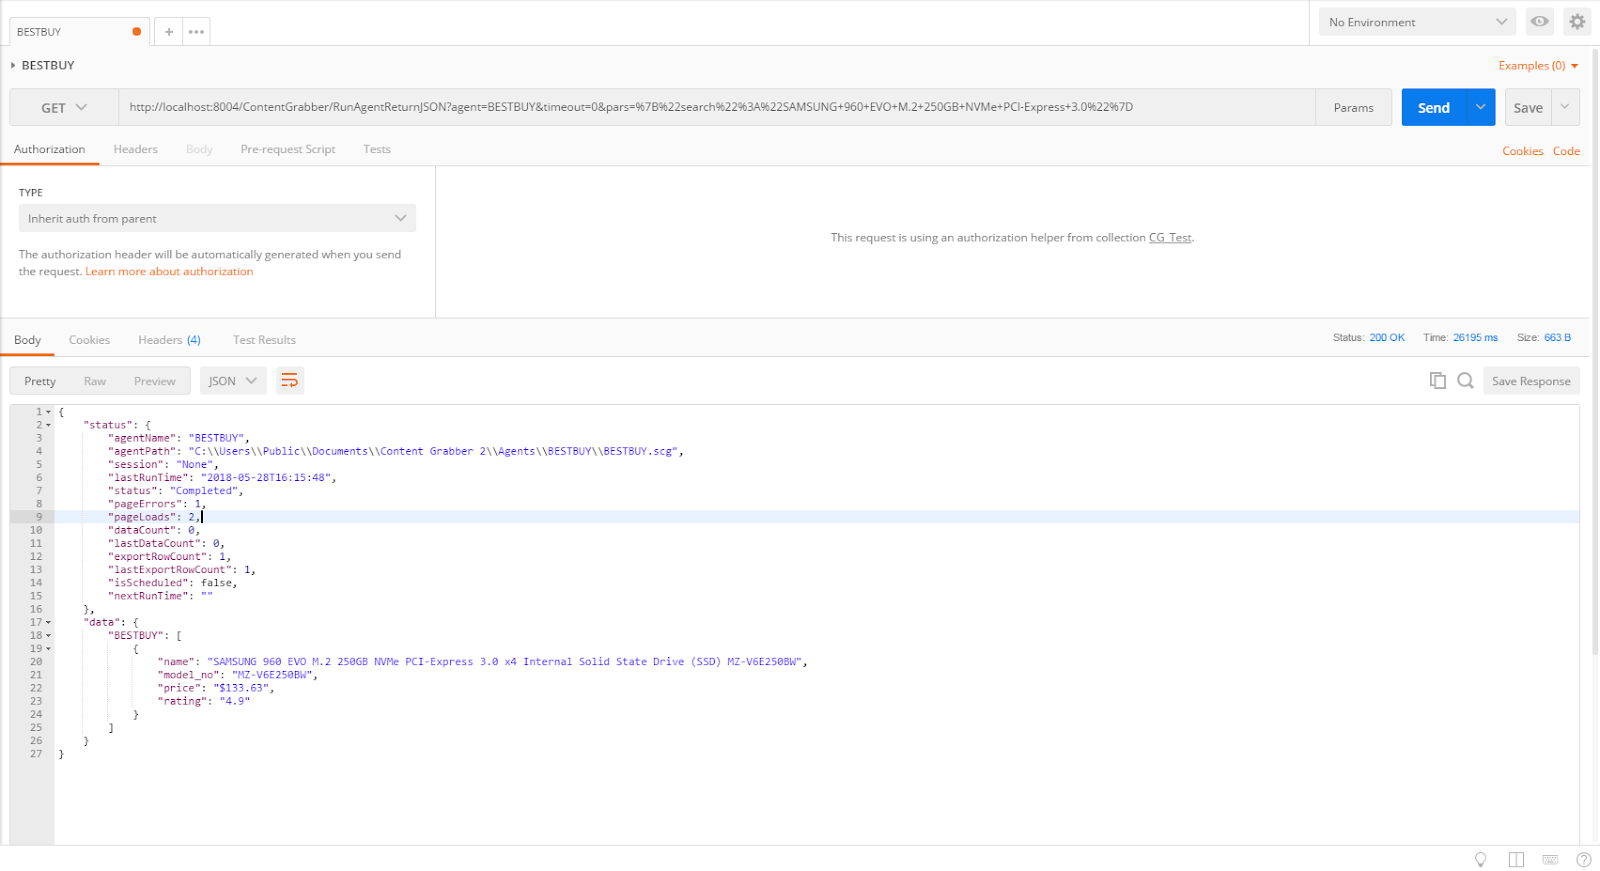
Task: Open the No Environment dropdown
Action: click(x=1417, y=22)
